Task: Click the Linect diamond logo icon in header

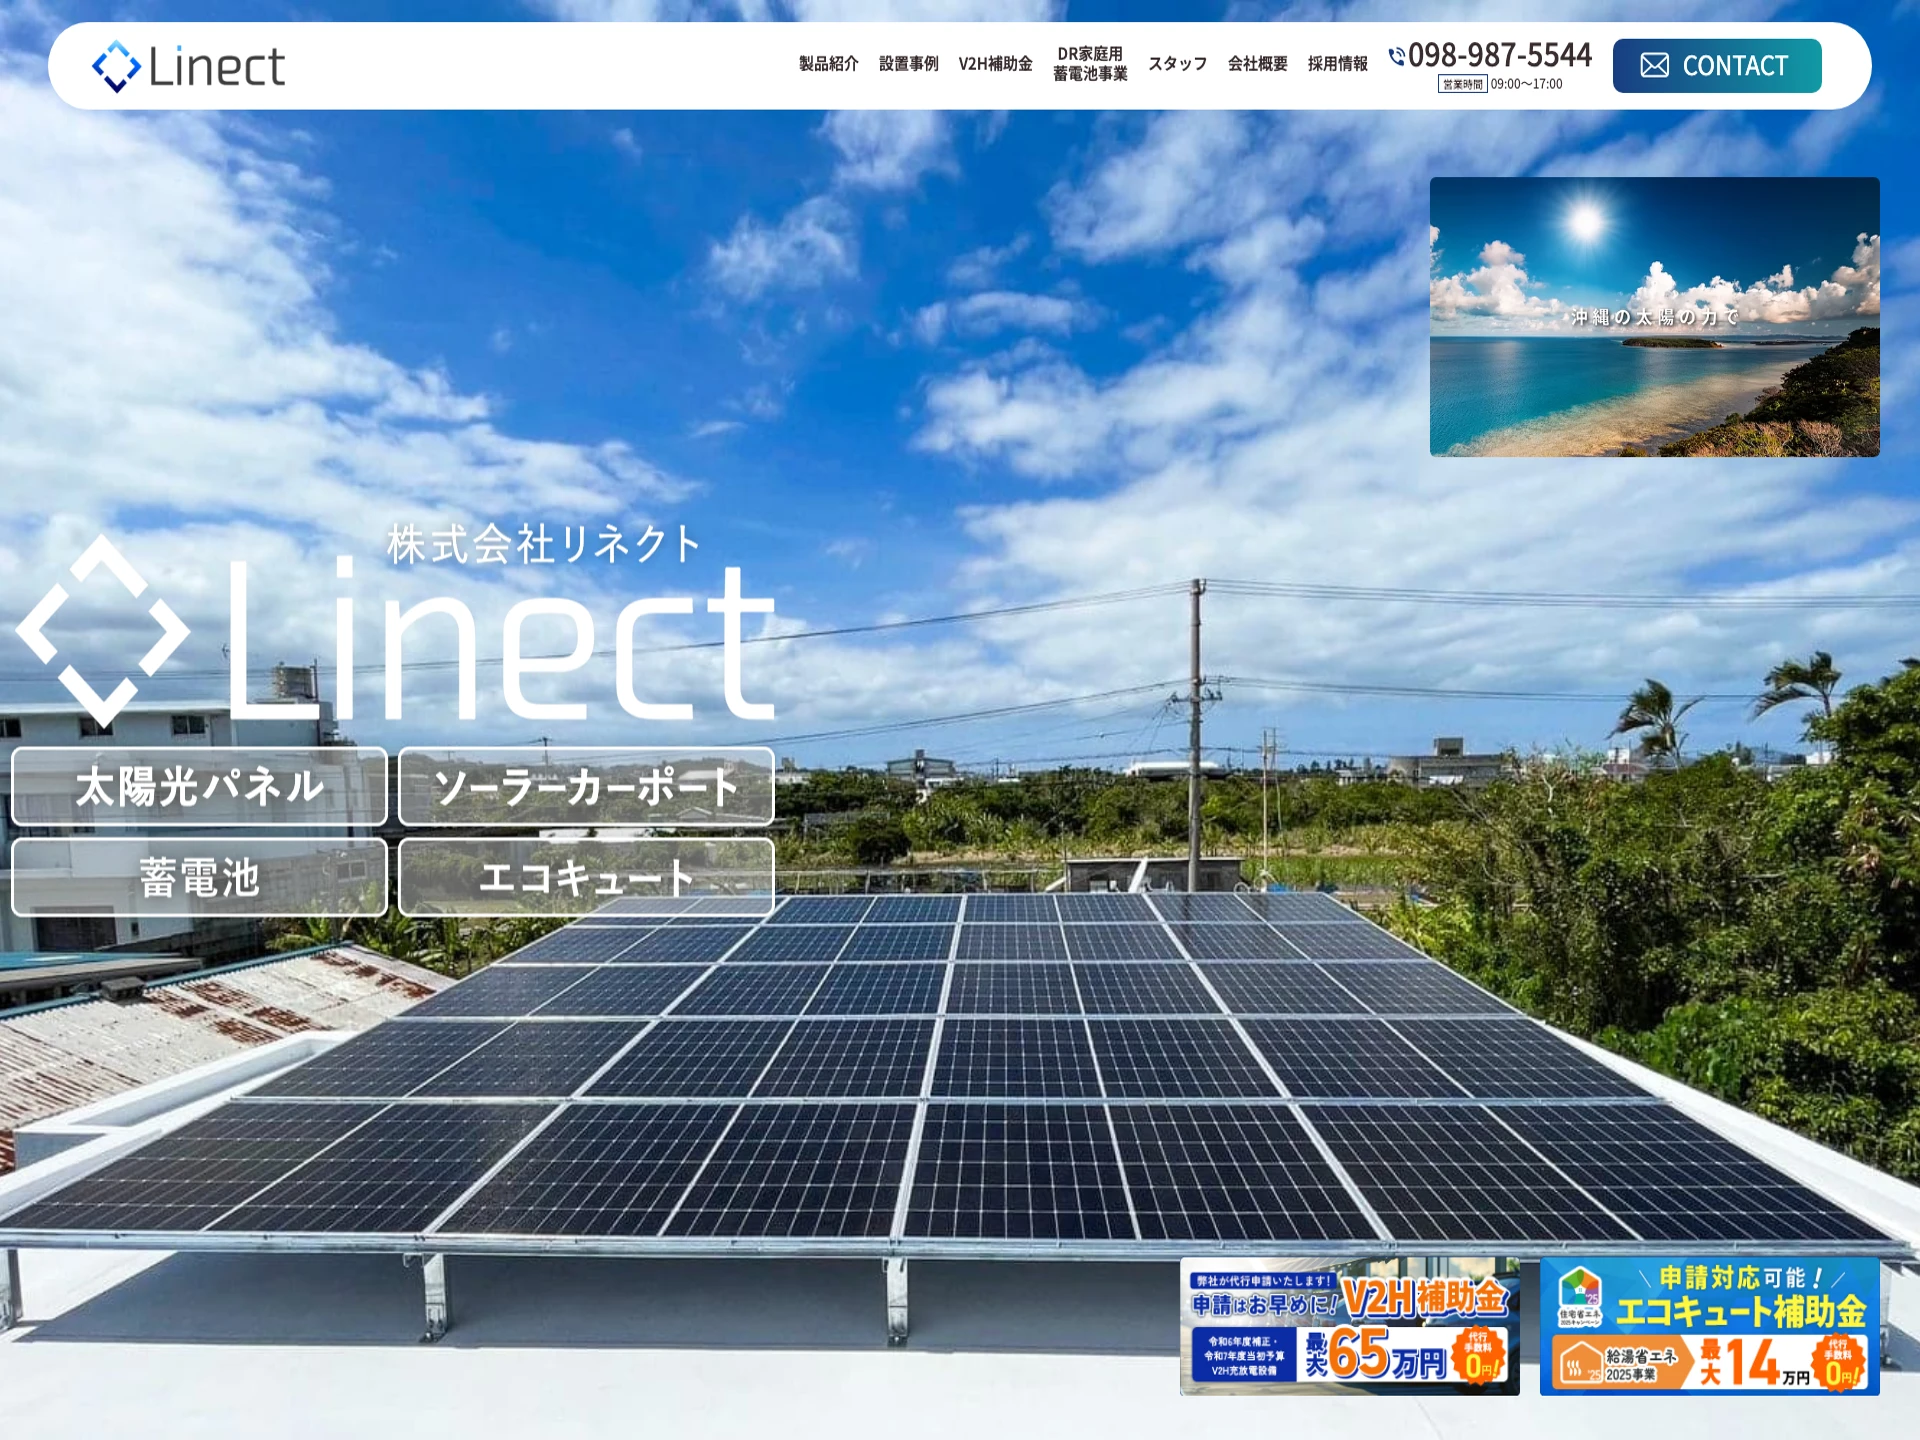Action: (x=116, y=66)
